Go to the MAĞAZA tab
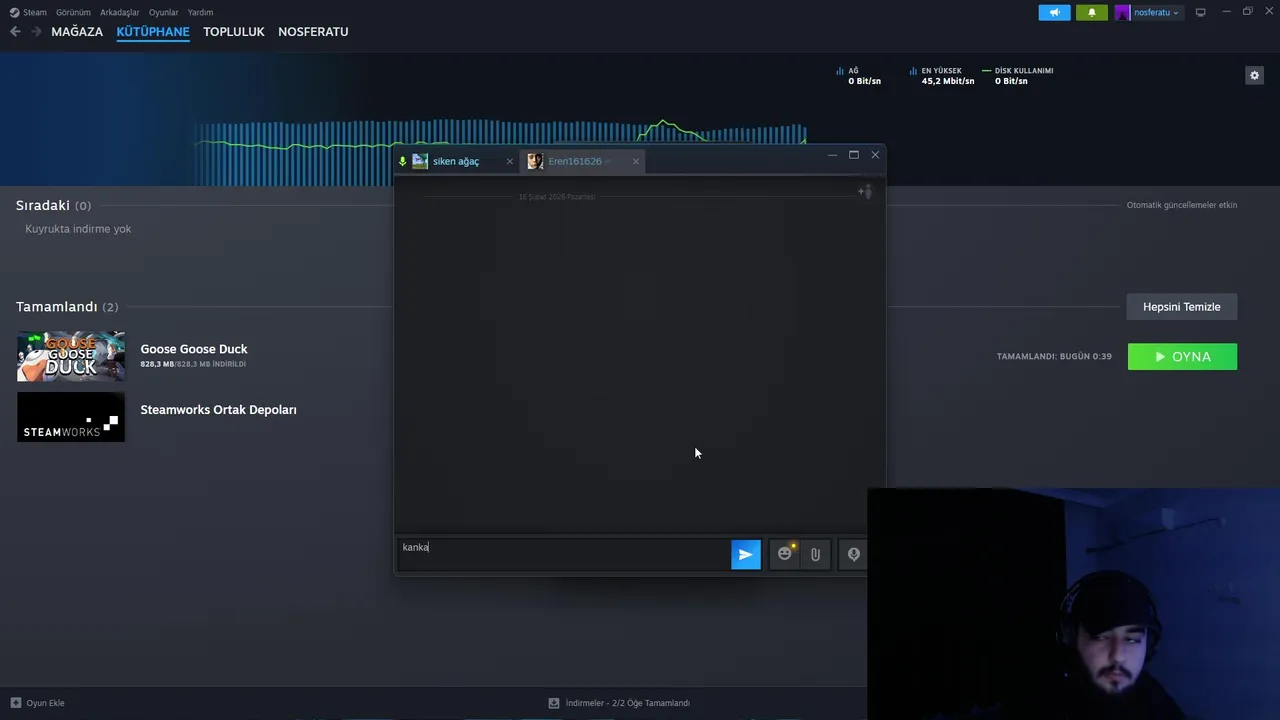 pyautogui.click(x=77, y=32)
